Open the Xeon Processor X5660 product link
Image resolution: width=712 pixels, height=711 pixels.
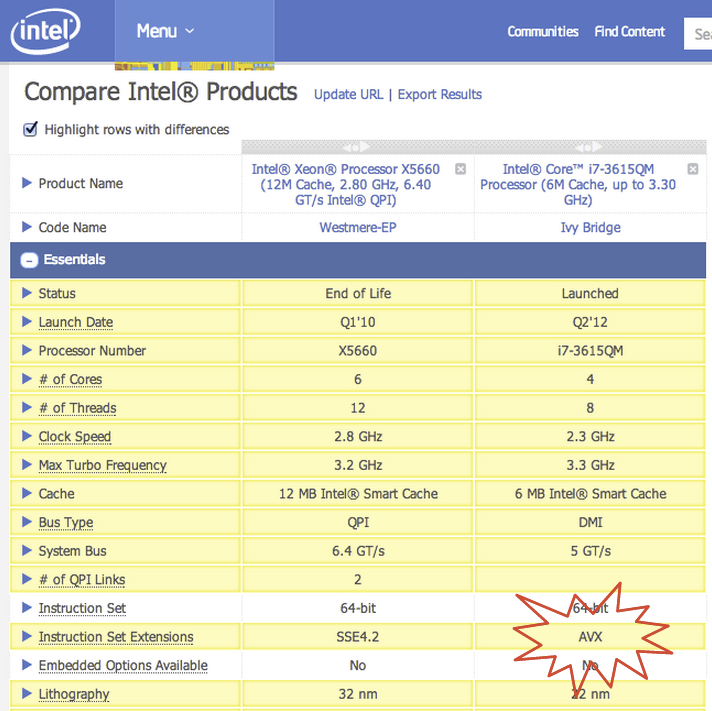click(346, 184)
